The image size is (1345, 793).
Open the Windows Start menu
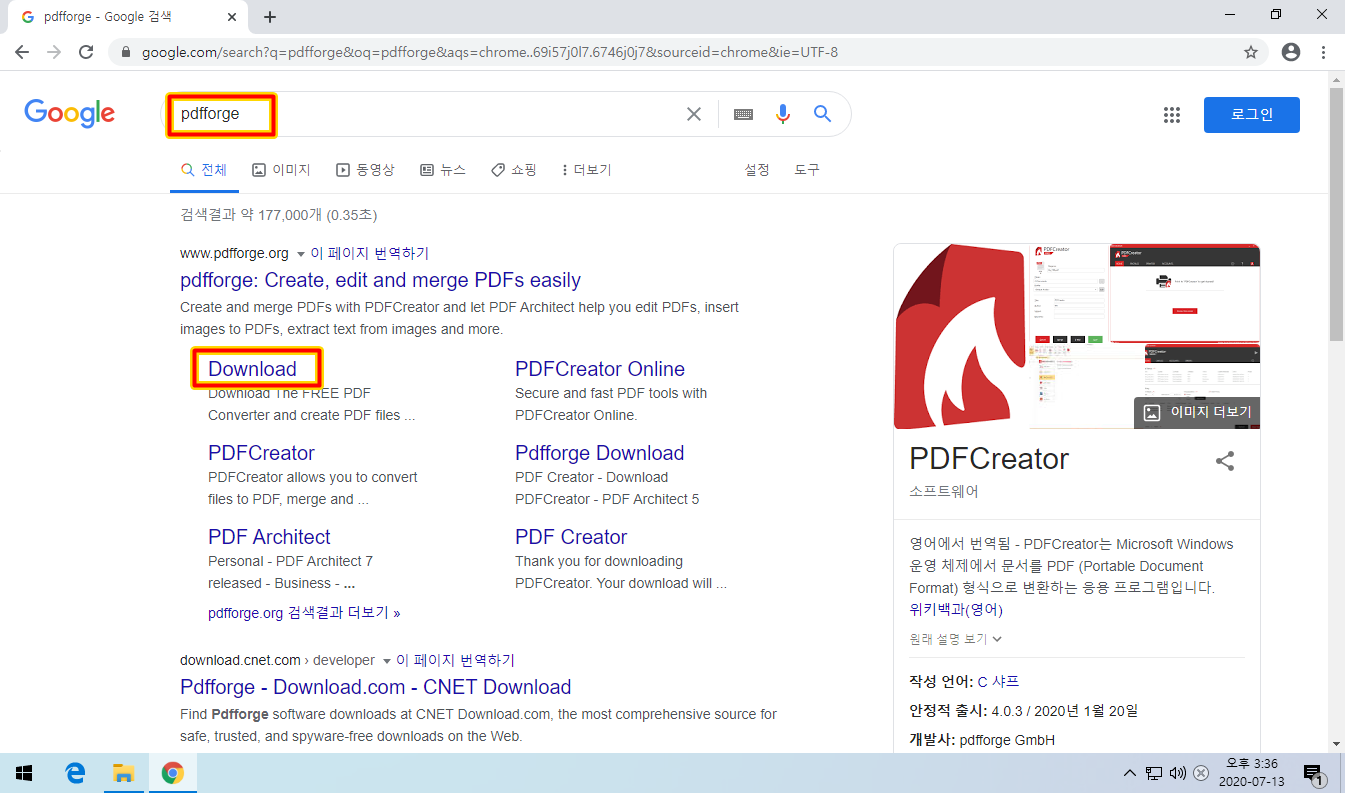tap(24, 773)
